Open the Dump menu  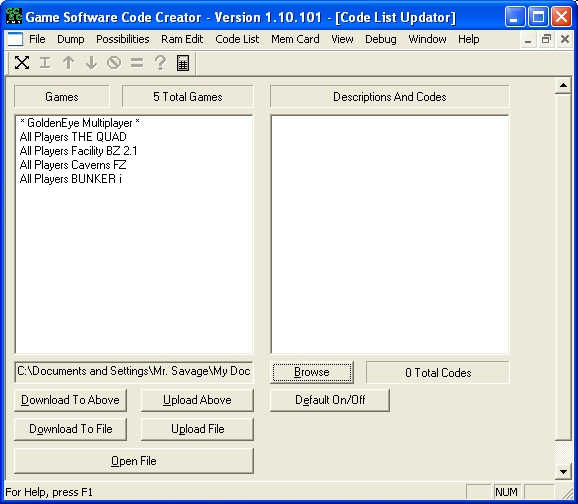pos(70,39)
